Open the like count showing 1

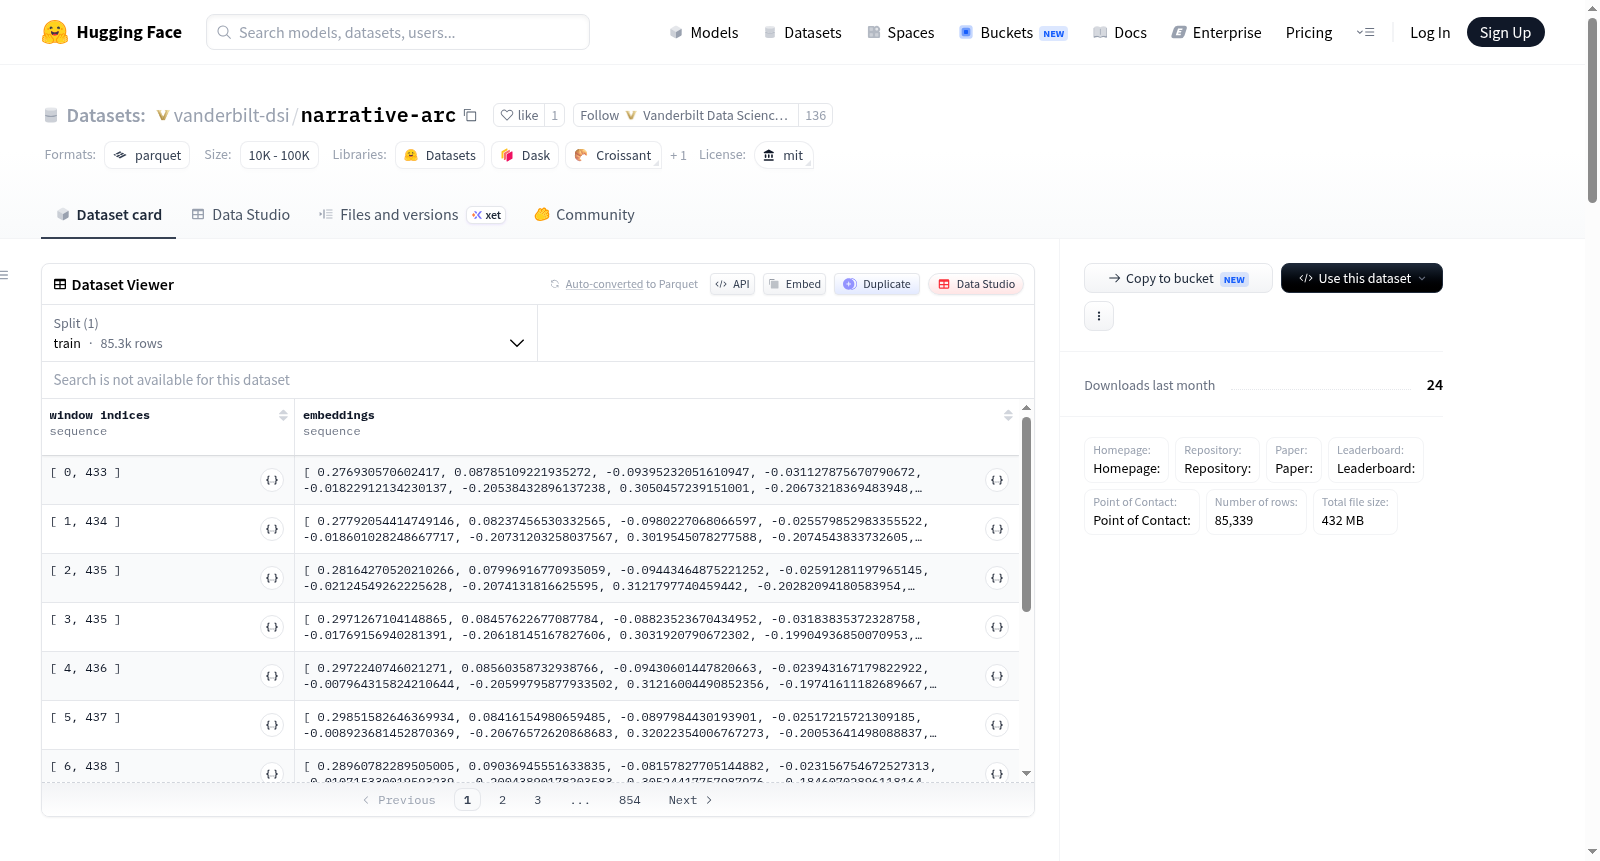pyautogui.click(x=555, y=115)
